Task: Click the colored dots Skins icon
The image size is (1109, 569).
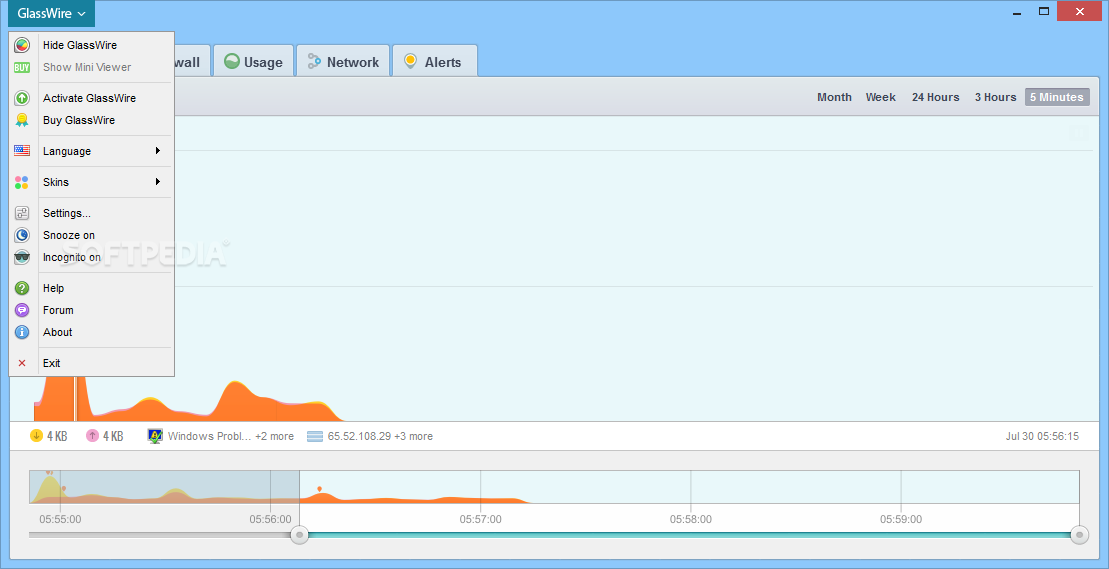Action: pyautogui.click(x=22, y=182)
